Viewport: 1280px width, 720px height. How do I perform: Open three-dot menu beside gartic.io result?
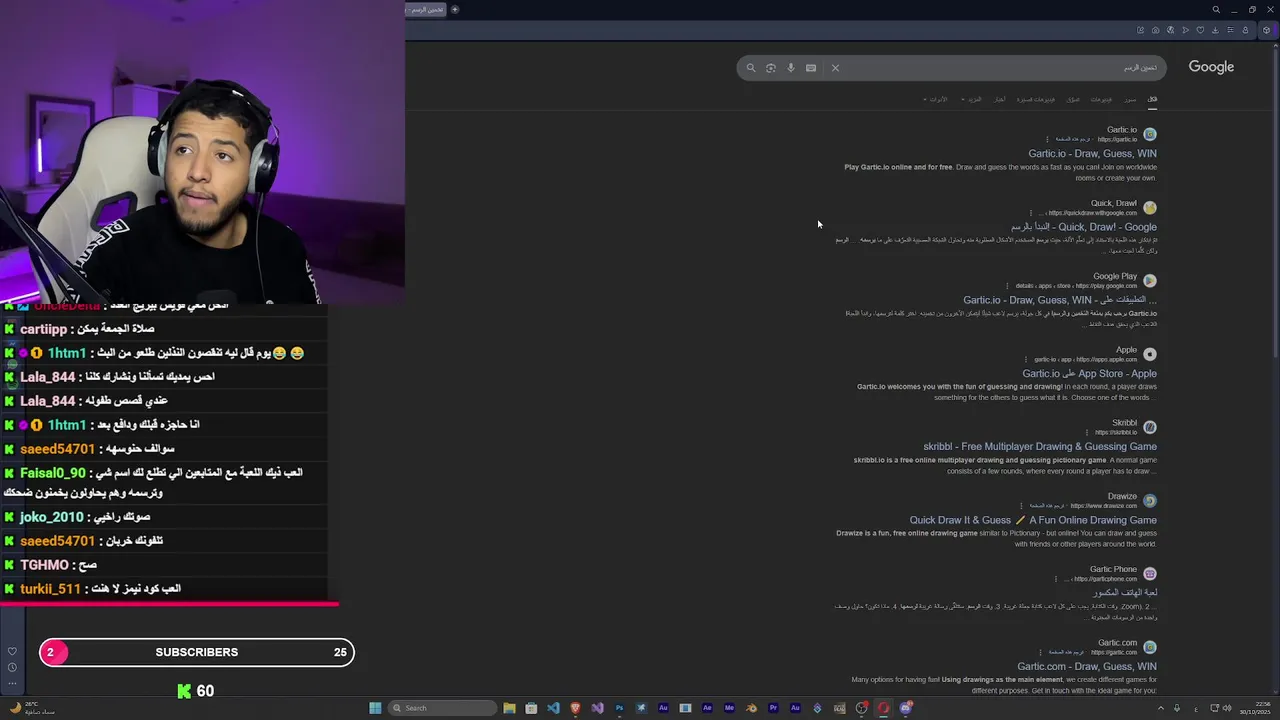(1048, 139)
